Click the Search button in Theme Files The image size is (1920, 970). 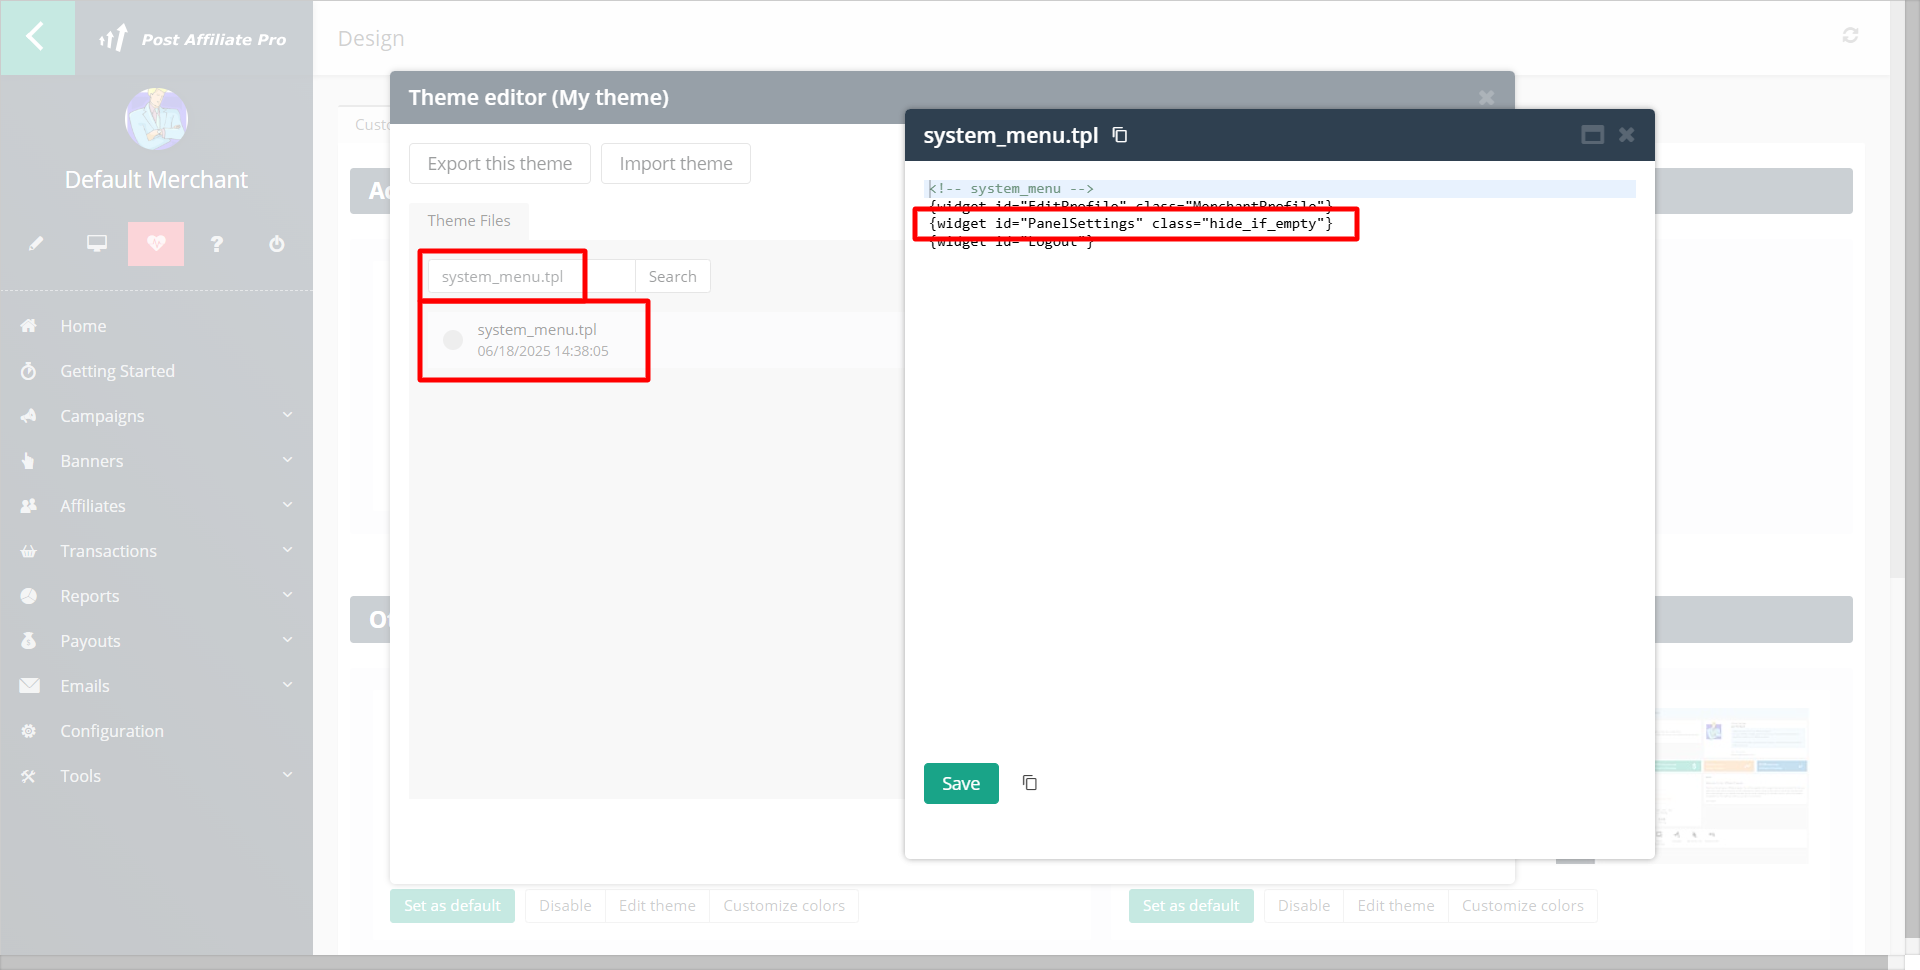pyautogui.click(x=673, y=277)
